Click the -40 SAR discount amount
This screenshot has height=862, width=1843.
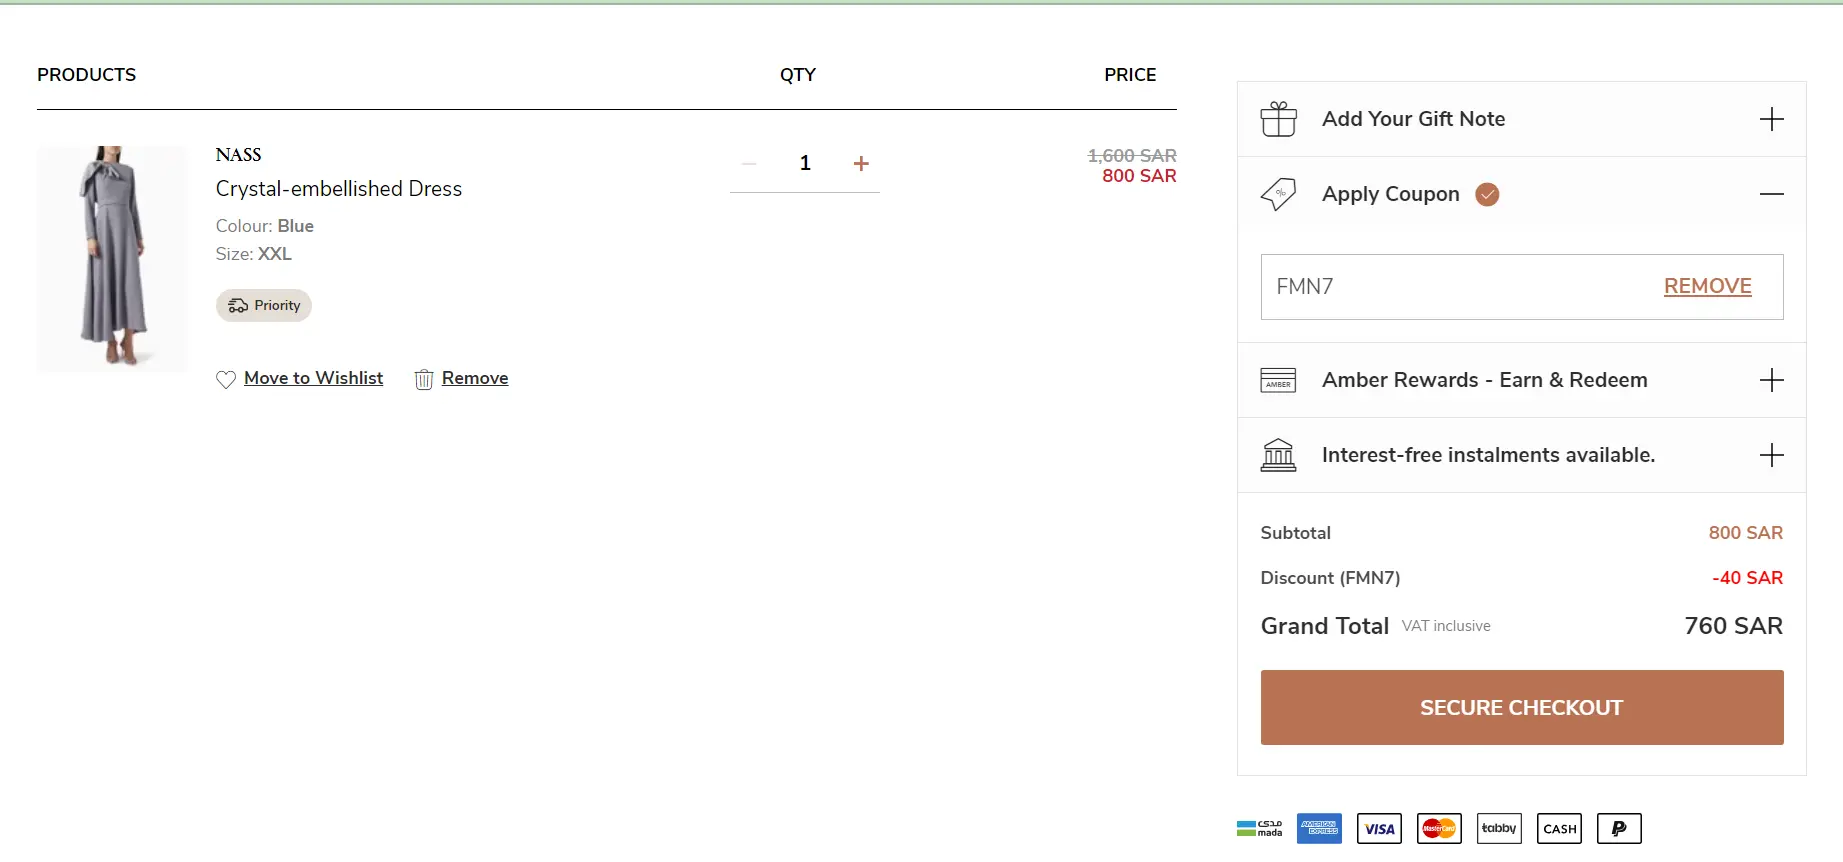pyautogui.click(x=1747, y=578)
